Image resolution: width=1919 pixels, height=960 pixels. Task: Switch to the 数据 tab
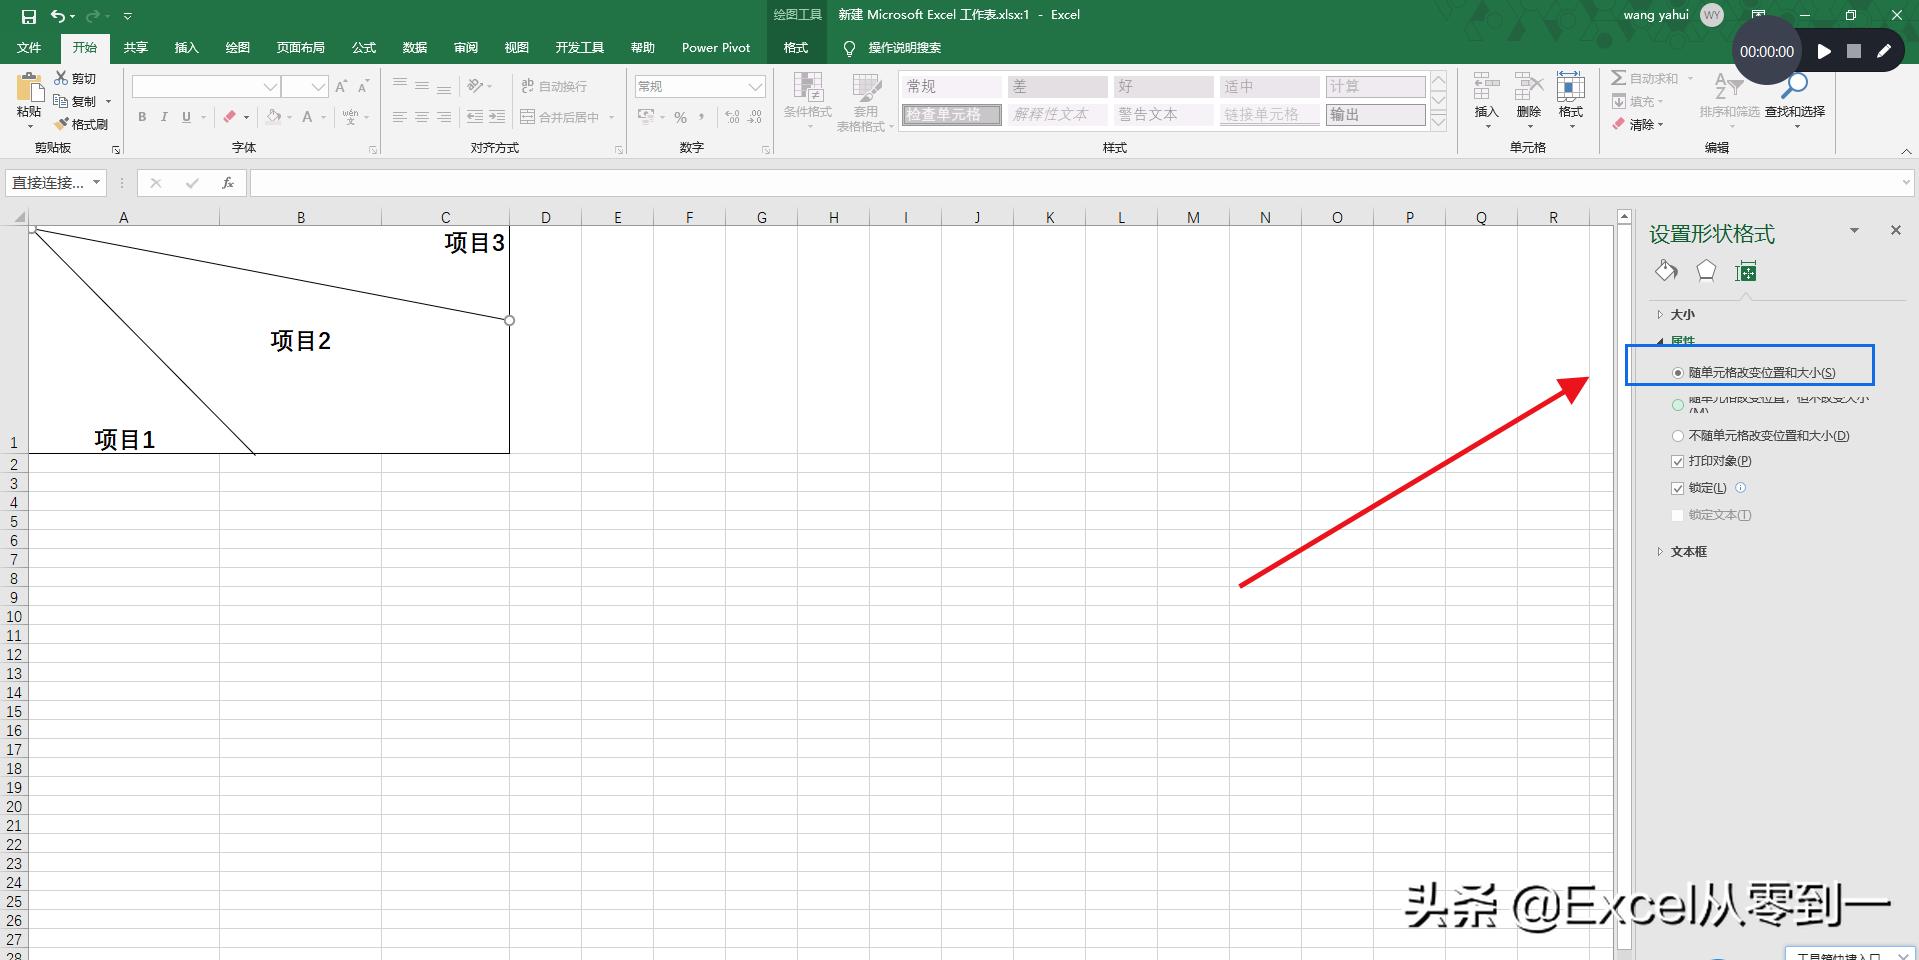click(415, 47)
